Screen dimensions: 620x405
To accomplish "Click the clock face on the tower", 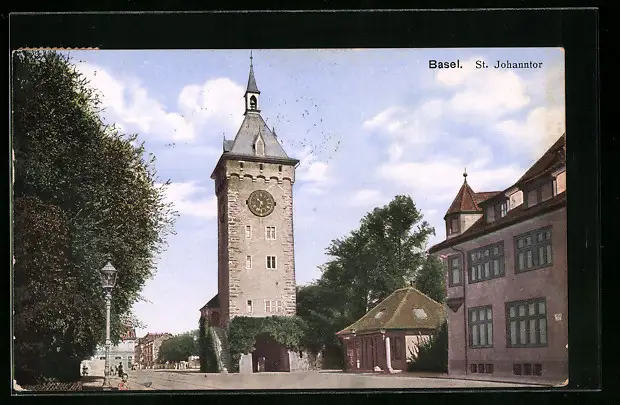I will [260, 203].
